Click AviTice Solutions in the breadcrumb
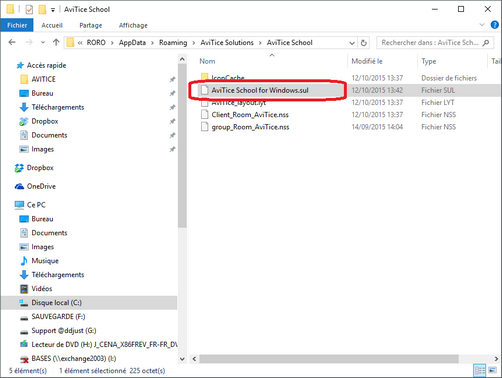 click(227, 43)
